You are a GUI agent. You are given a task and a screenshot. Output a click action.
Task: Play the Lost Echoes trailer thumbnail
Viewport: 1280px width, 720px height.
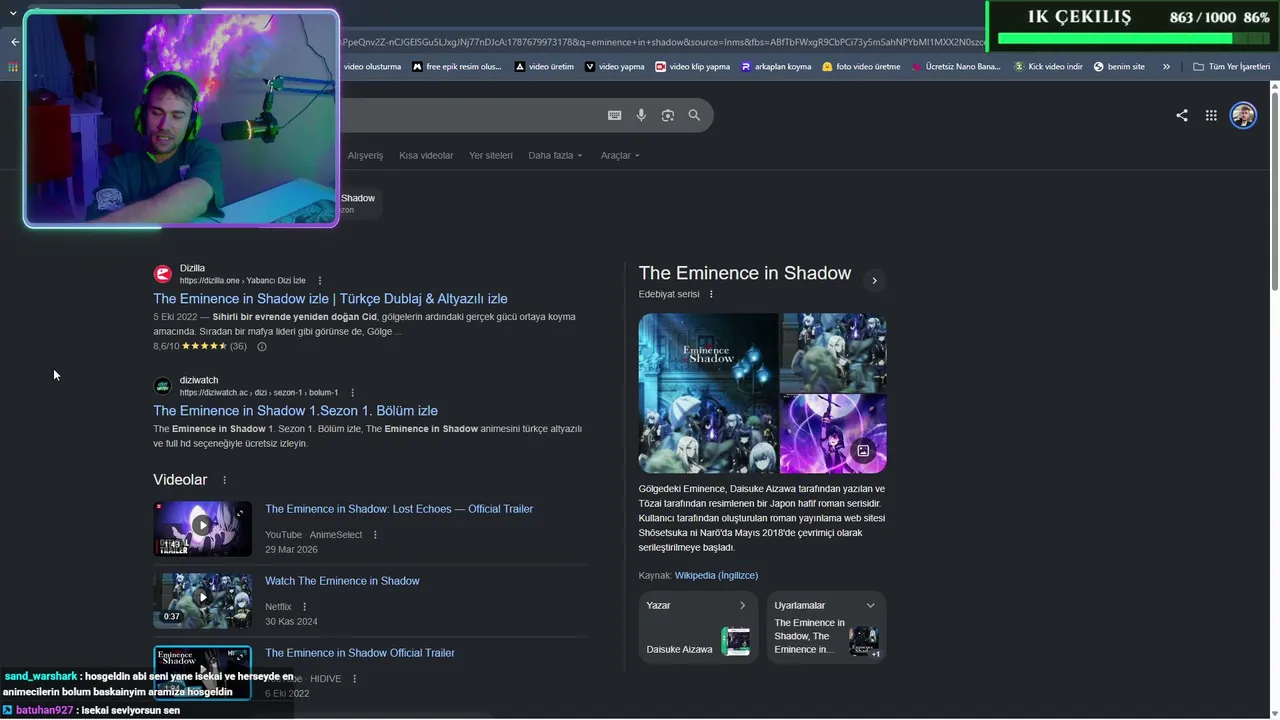[202, 529]
